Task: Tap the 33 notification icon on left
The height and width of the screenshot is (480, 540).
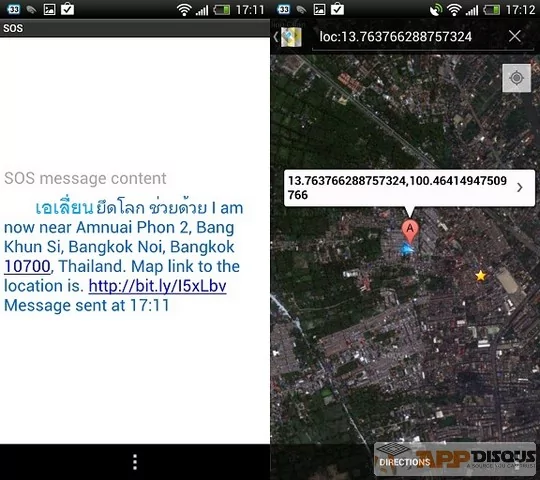Action: click(13, 9)
